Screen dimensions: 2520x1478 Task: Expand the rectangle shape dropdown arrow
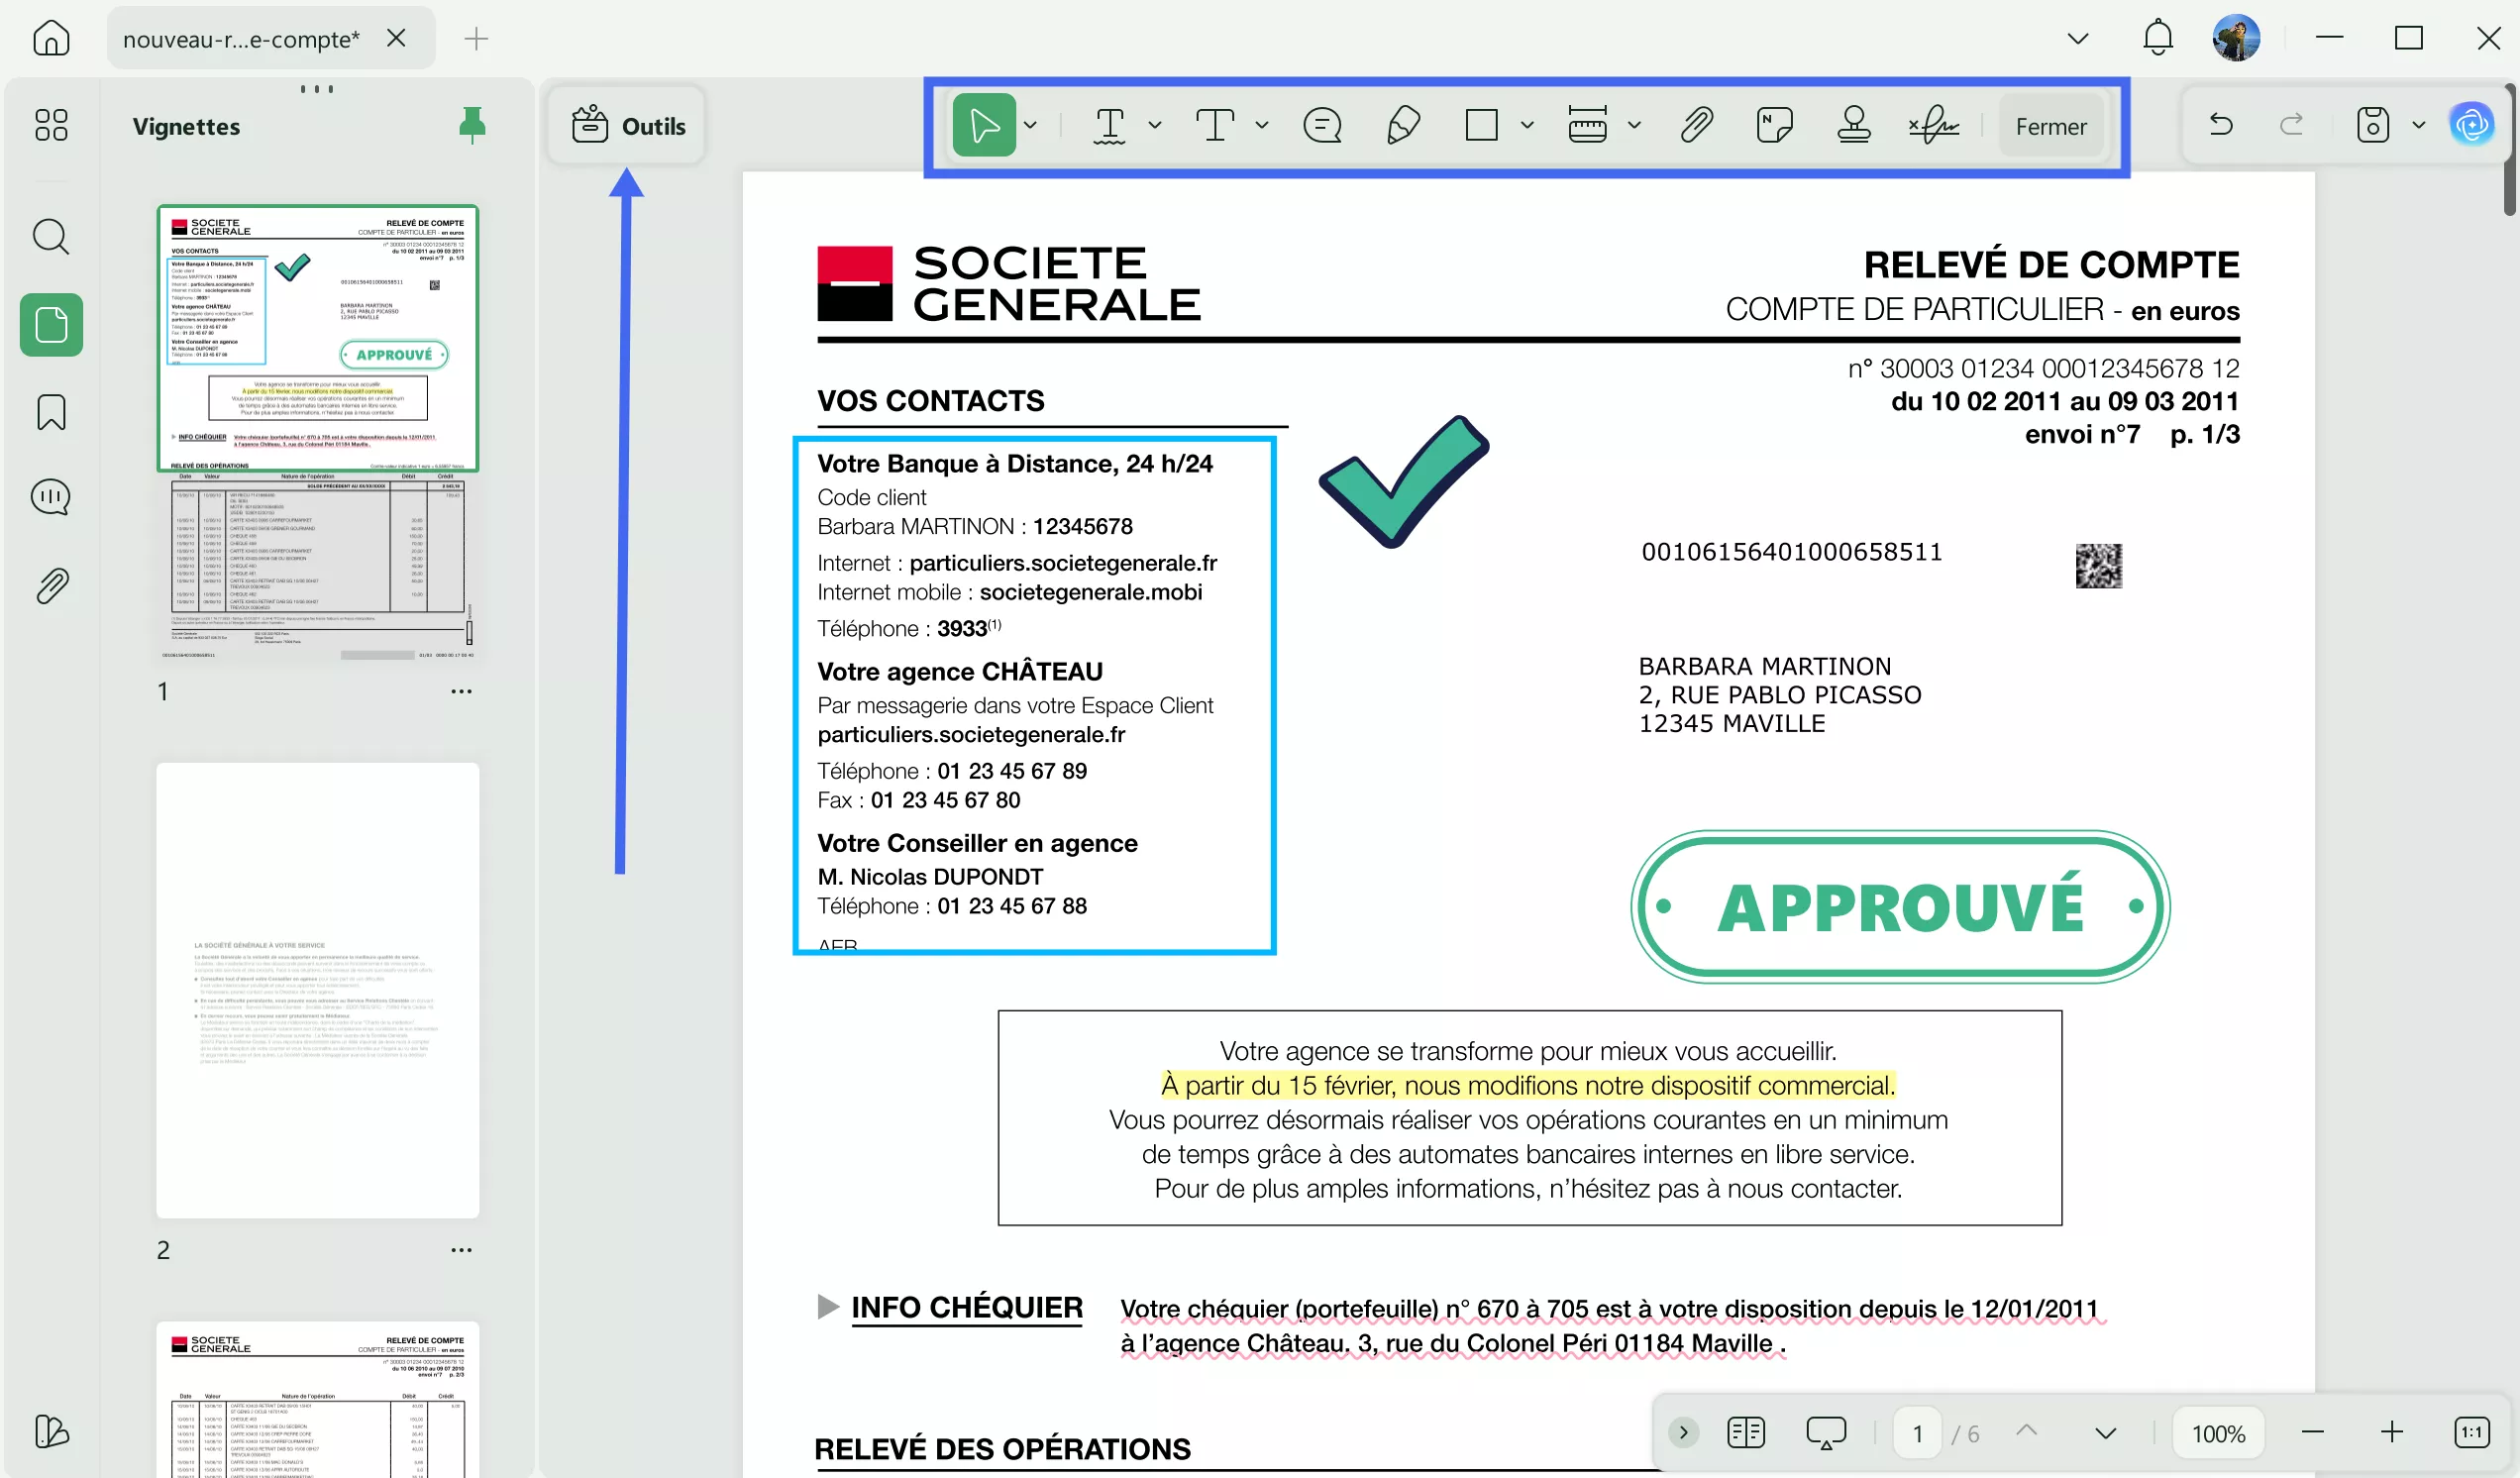point(1527,126)
